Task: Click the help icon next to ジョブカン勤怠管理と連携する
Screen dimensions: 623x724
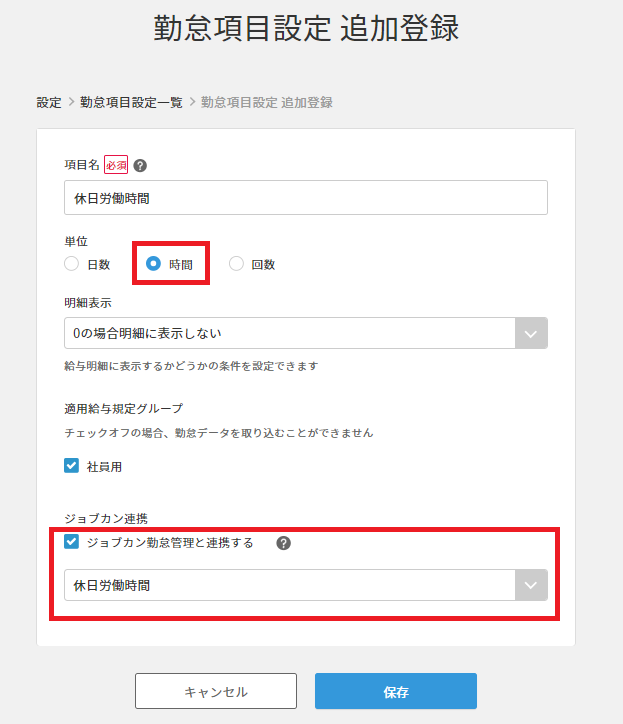Action: (284, 543)
